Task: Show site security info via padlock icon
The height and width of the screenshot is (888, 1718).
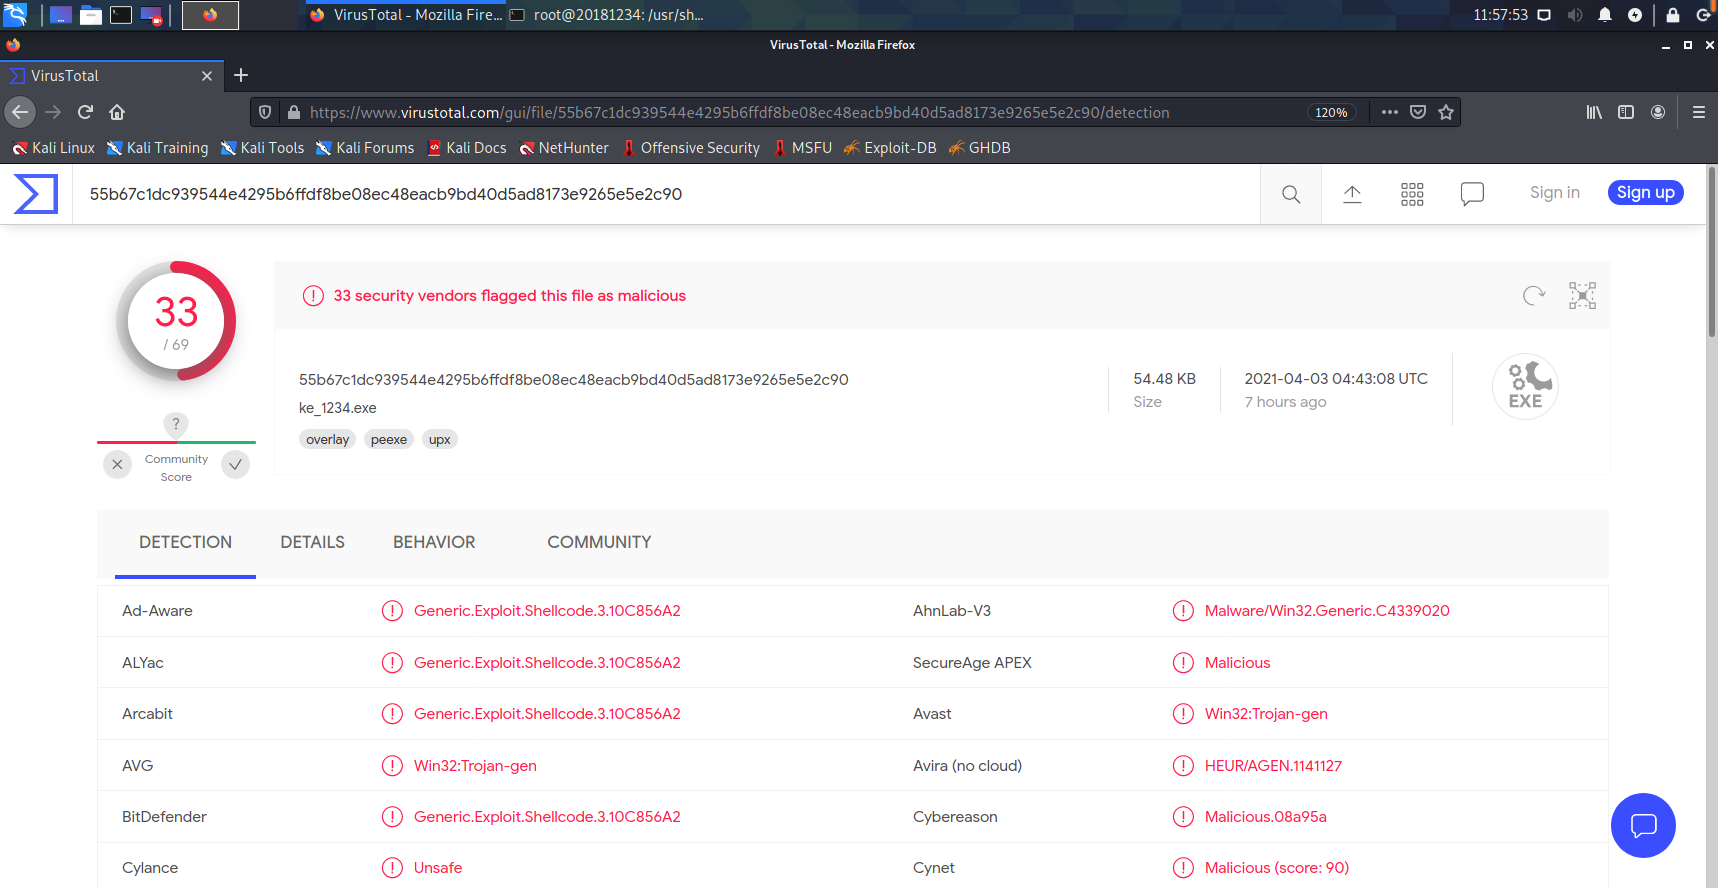Action: [294, 112]
